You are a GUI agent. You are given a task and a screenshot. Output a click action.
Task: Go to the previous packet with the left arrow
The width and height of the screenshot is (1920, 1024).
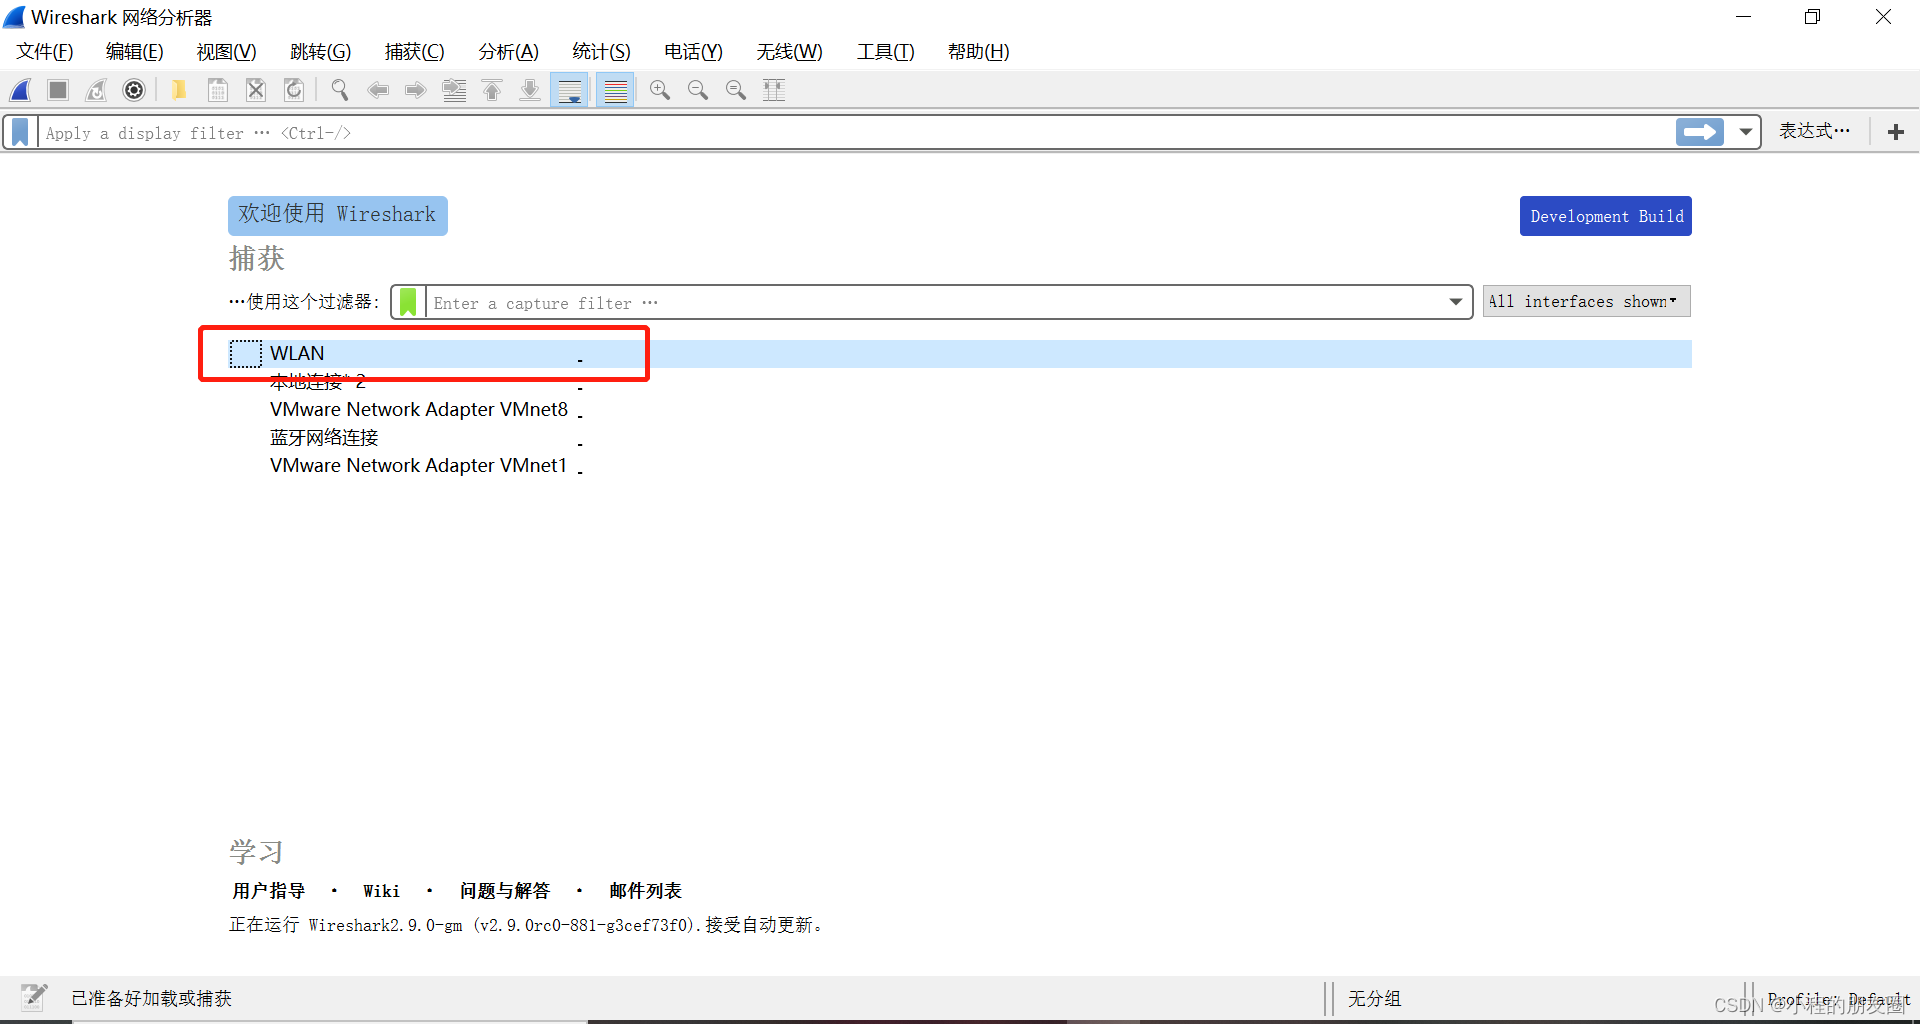(378, 90)
